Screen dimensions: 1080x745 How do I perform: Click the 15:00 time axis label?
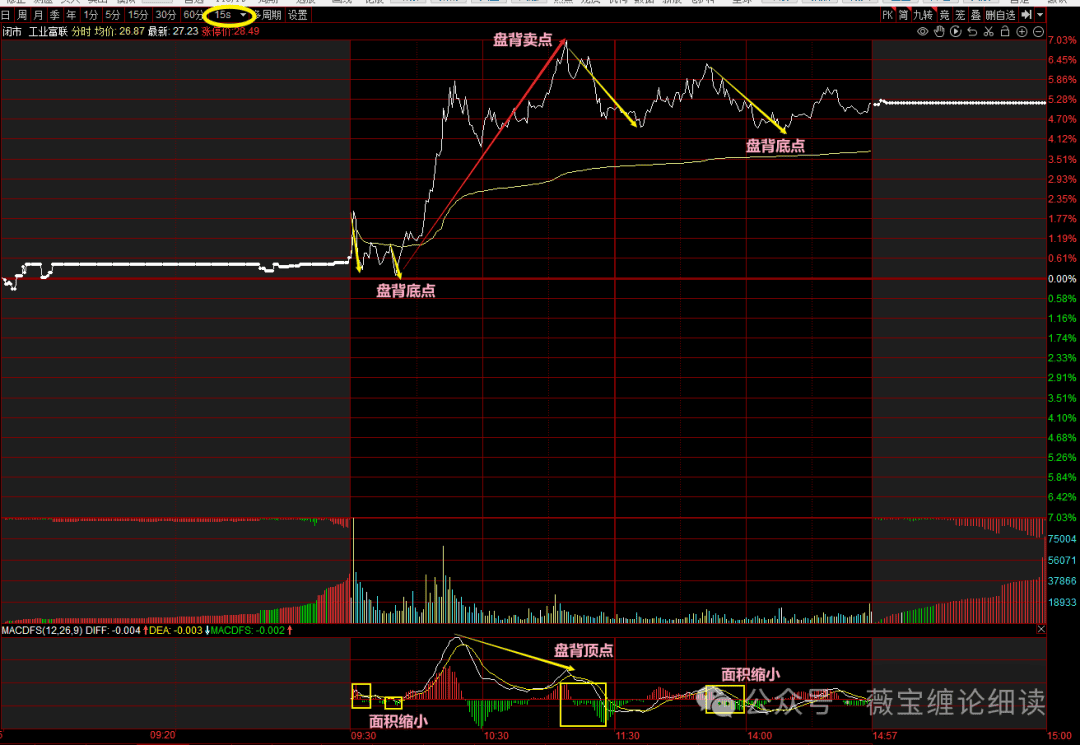click(x=1060, y=735)
